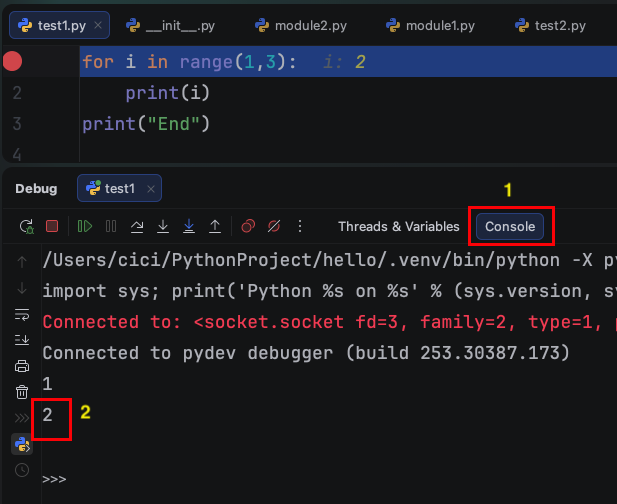Screen dimensions: 617x504
Task: Click the Print console output icon
Action: [x=22, y=366]
